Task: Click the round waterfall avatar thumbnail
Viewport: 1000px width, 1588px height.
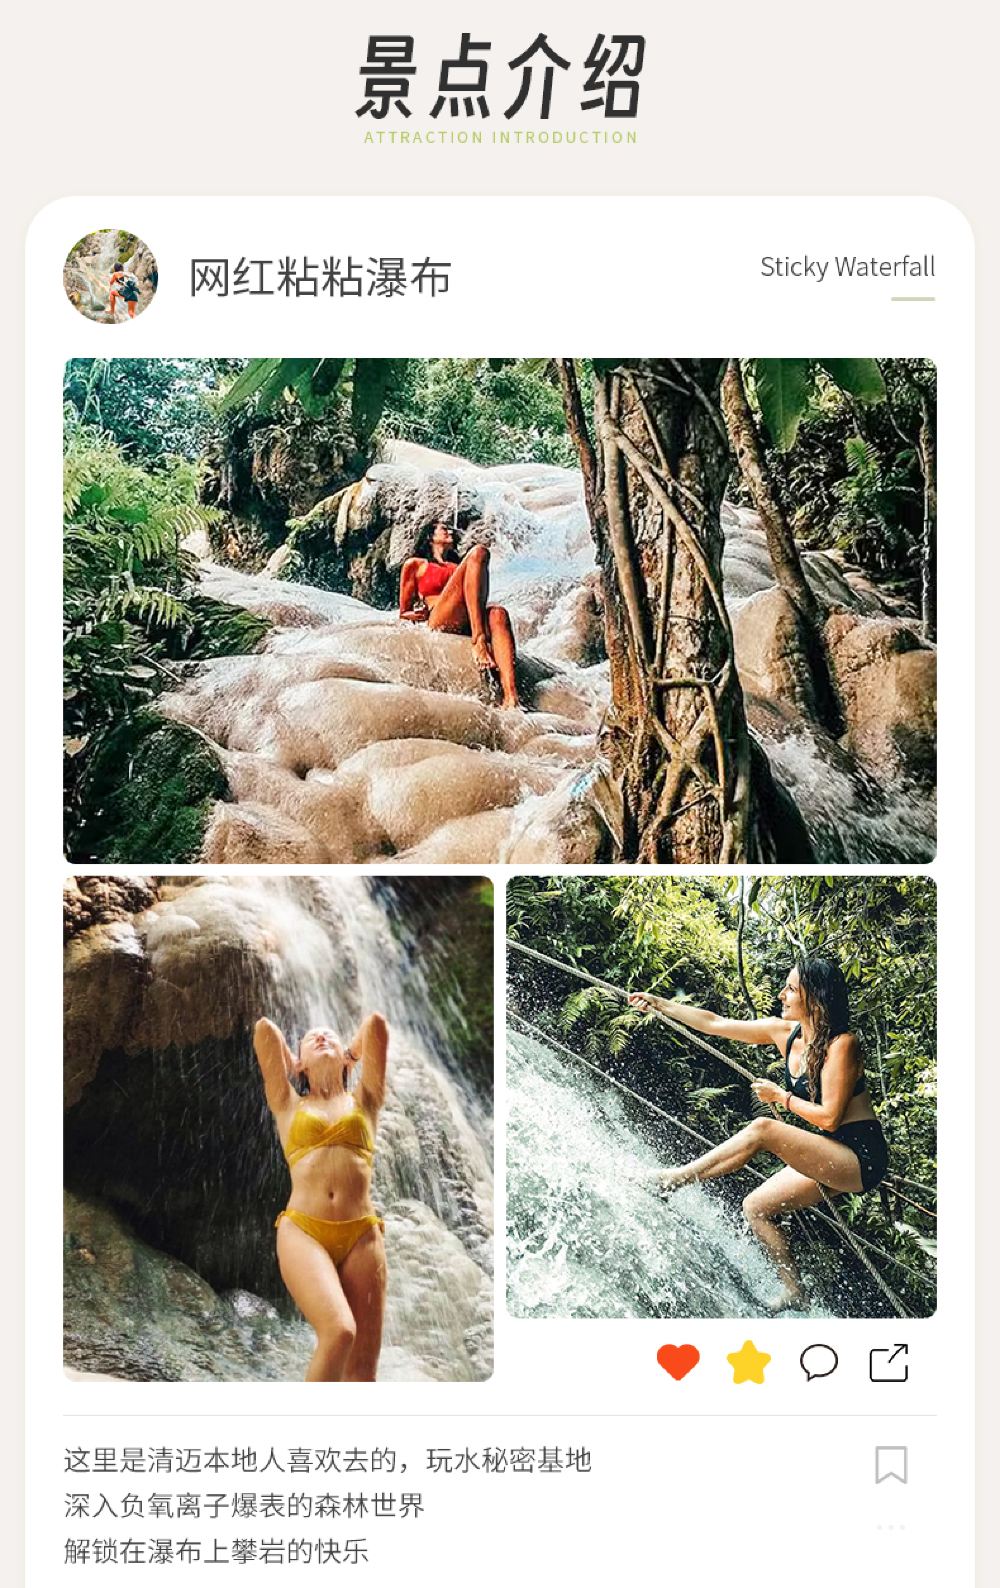Action: point(111,276)
